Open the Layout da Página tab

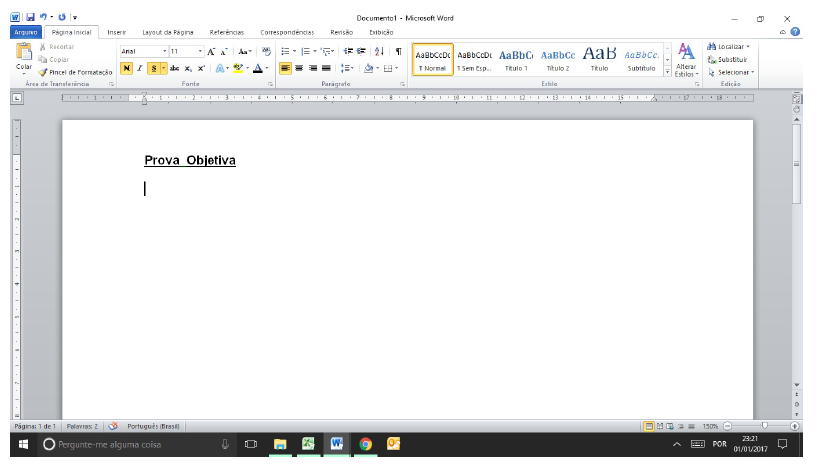pyautogui.click(x=168, y=32)
